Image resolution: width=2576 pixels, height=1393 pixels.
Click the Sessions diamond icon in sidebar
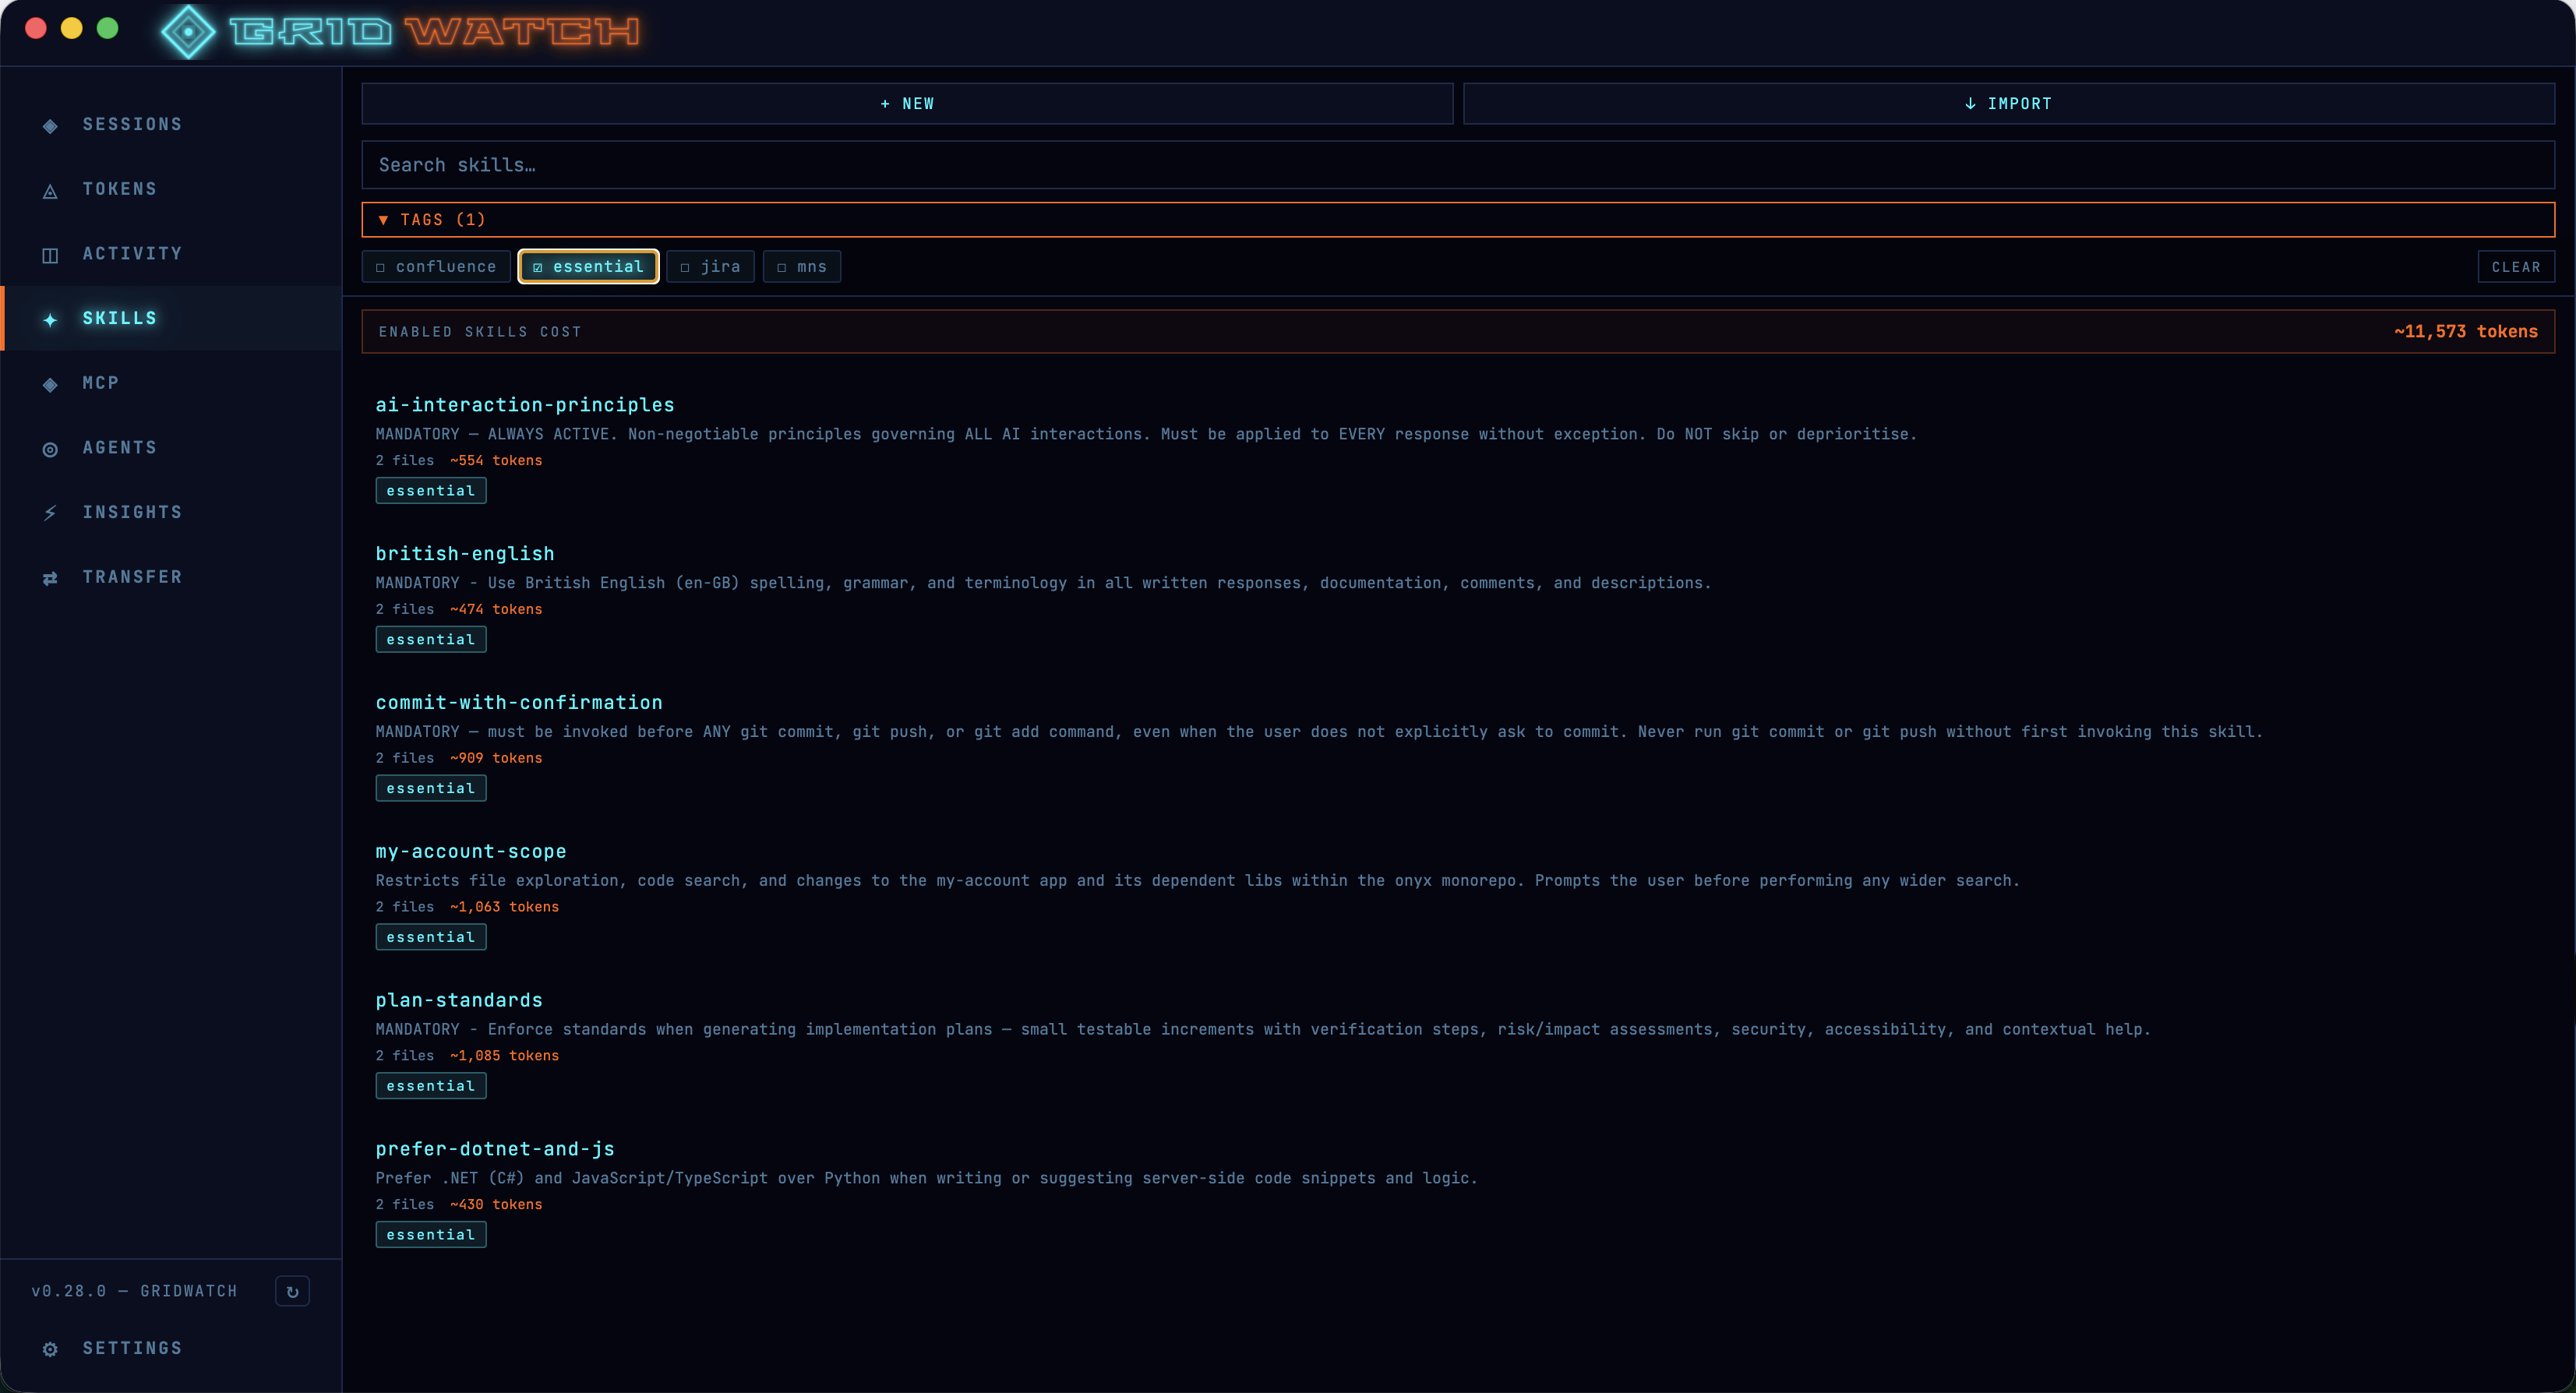tap(50, 126)
